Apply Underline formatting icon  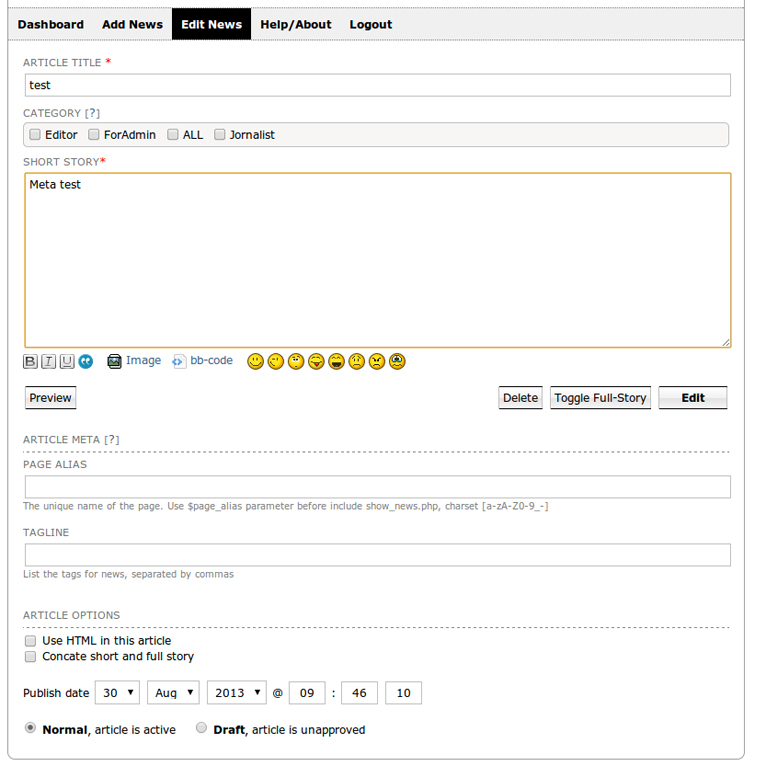[x=67, y=362]
